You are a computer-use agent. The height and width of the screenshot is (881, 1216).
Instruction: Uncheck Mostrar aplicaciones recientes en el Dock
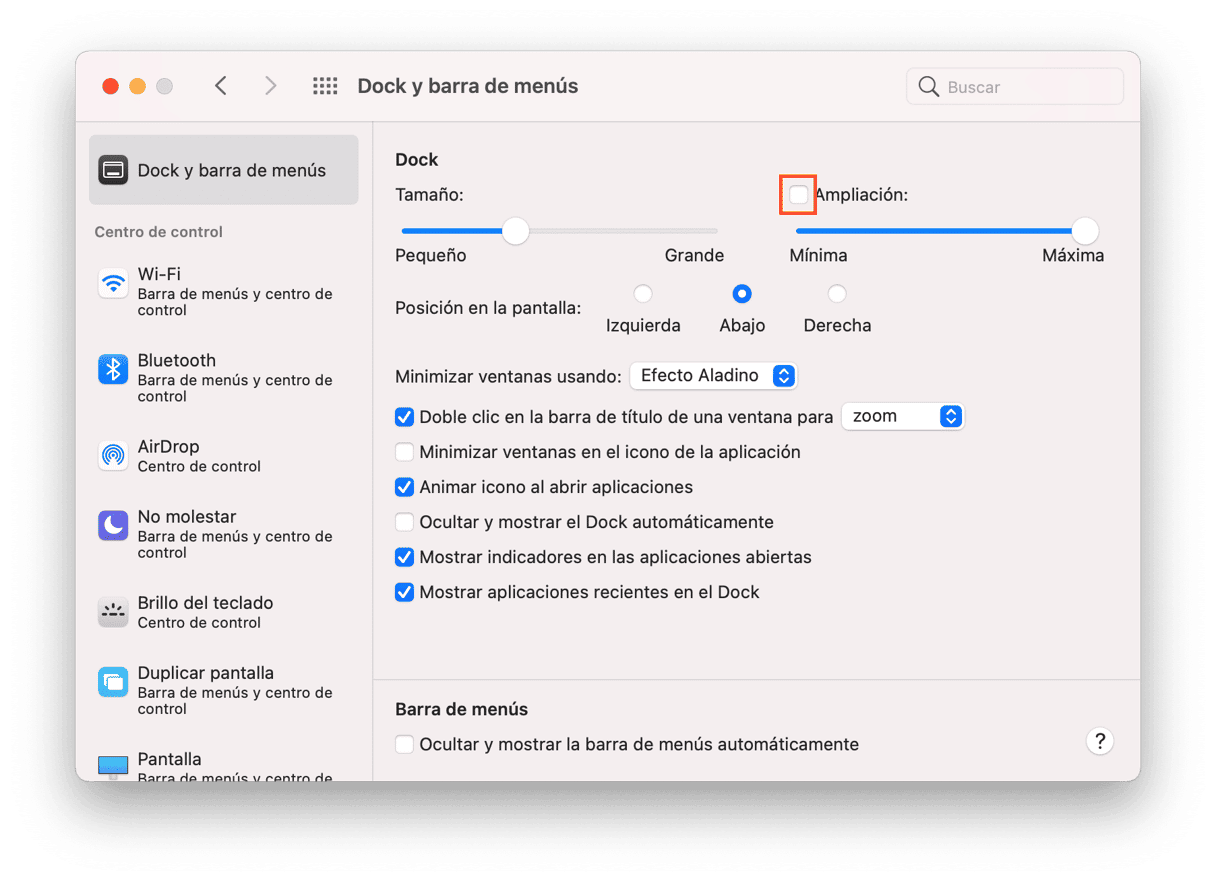click(x=404, y=592)
